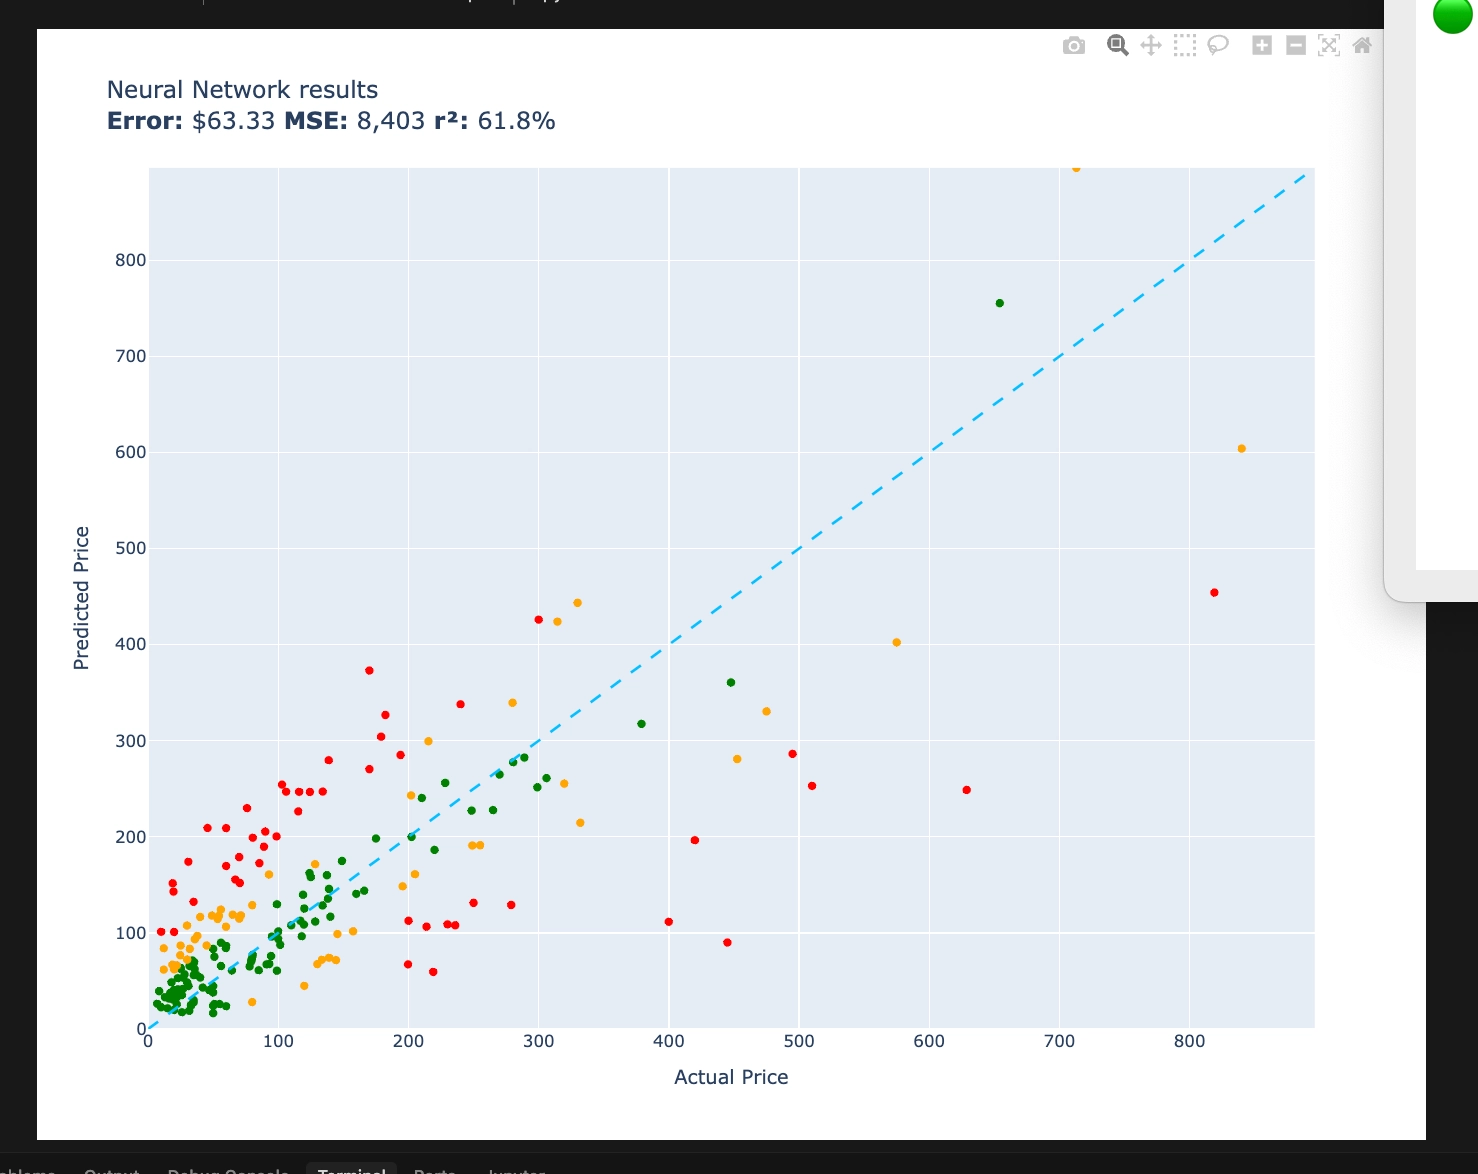Click the 'MSE: 8,403' value in subtitle

click(355, 121)
